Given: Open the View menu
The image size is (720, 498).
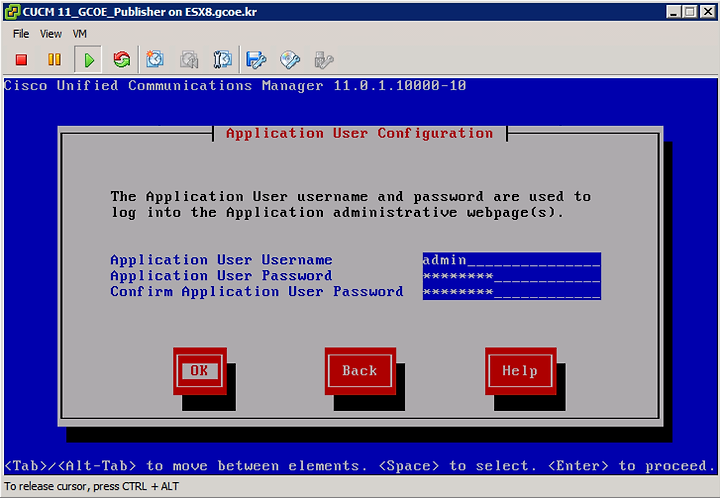Looking at the screenshot, I should (51, 34).
